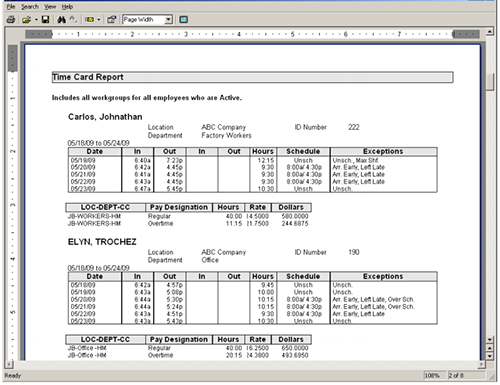
Task: Click the 4:57p out time cell
Action: coord(175,285)
